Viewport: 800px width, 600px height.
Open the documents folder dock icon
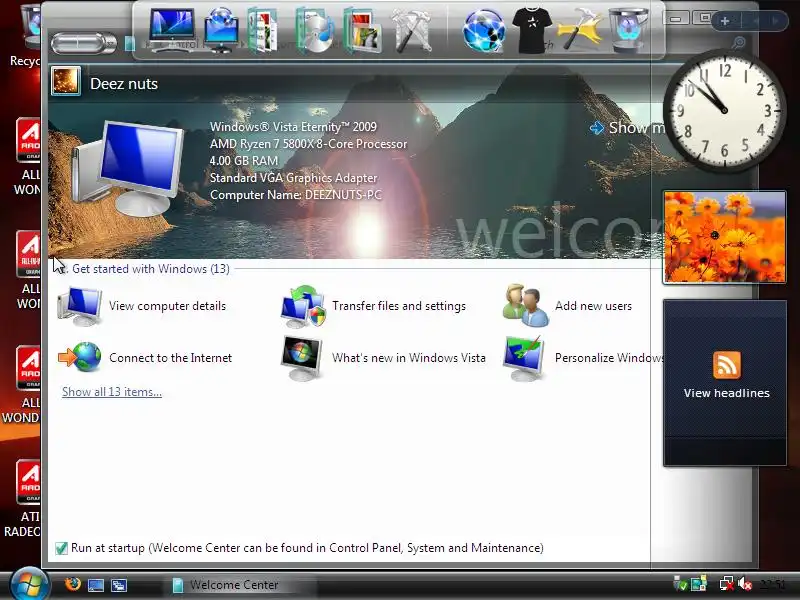(x=263, y=30)
